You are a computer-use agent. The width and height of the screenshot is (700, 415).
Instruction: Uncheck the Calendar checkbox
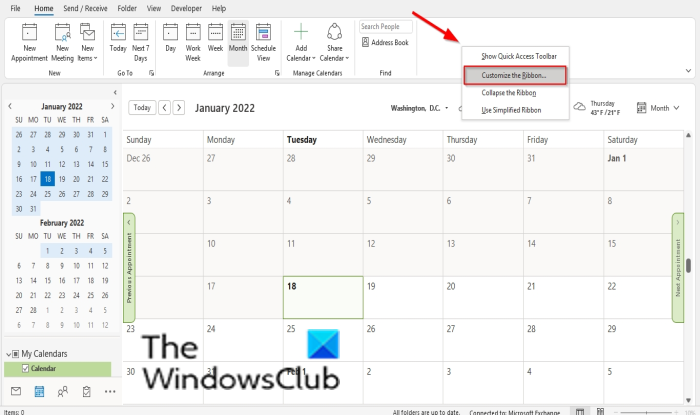pyautogui.click(x=25, y=369)
